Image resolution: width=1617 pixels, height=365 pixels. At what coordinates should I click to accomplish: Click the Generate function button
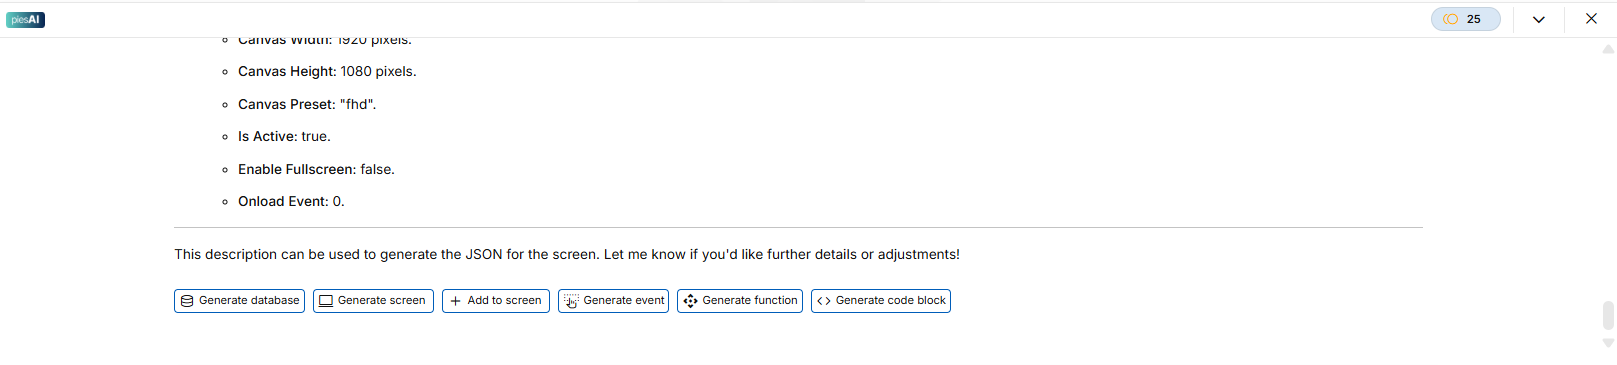pos(740,301)
